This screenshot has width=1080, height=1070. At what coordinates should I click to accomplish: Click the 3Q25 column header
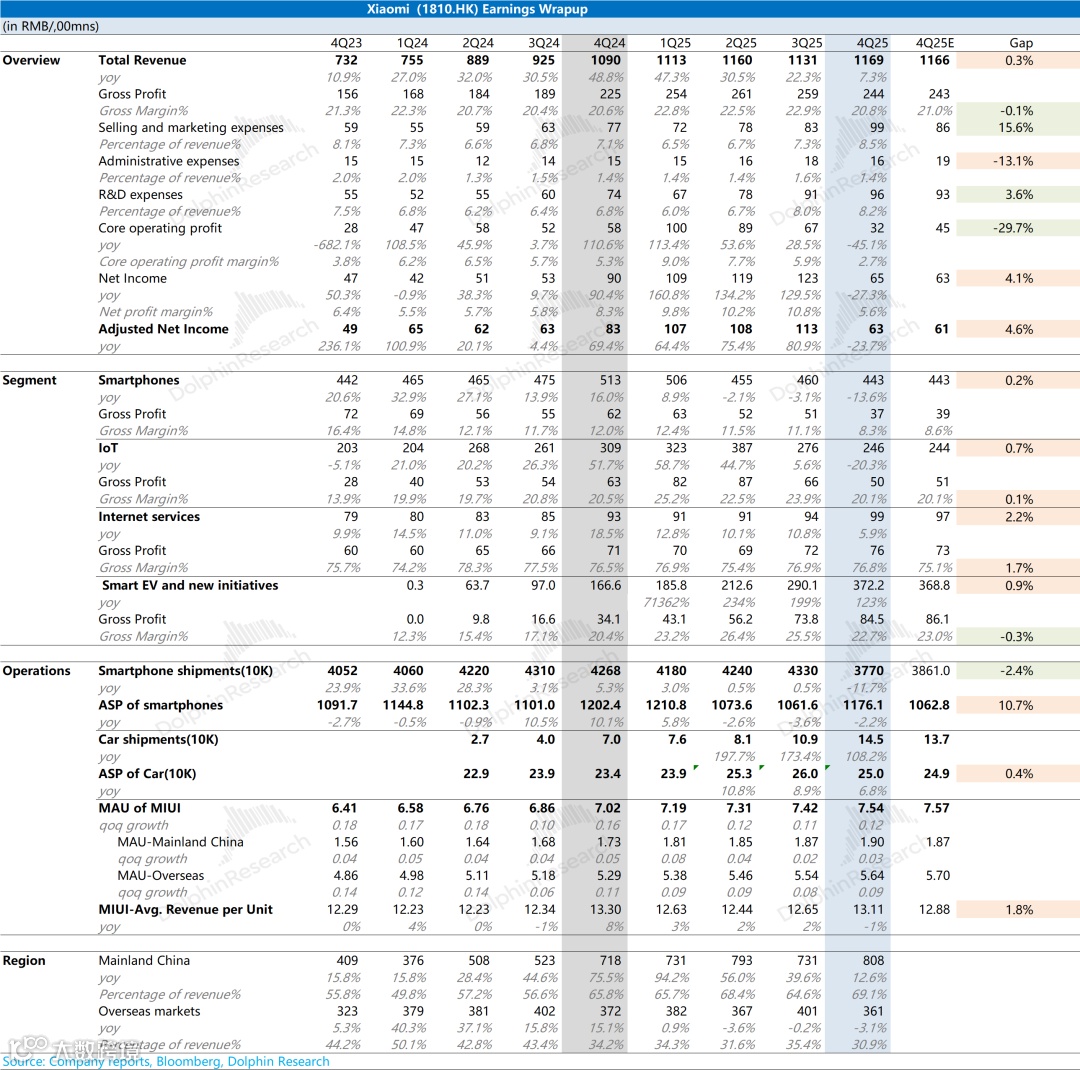806,43
